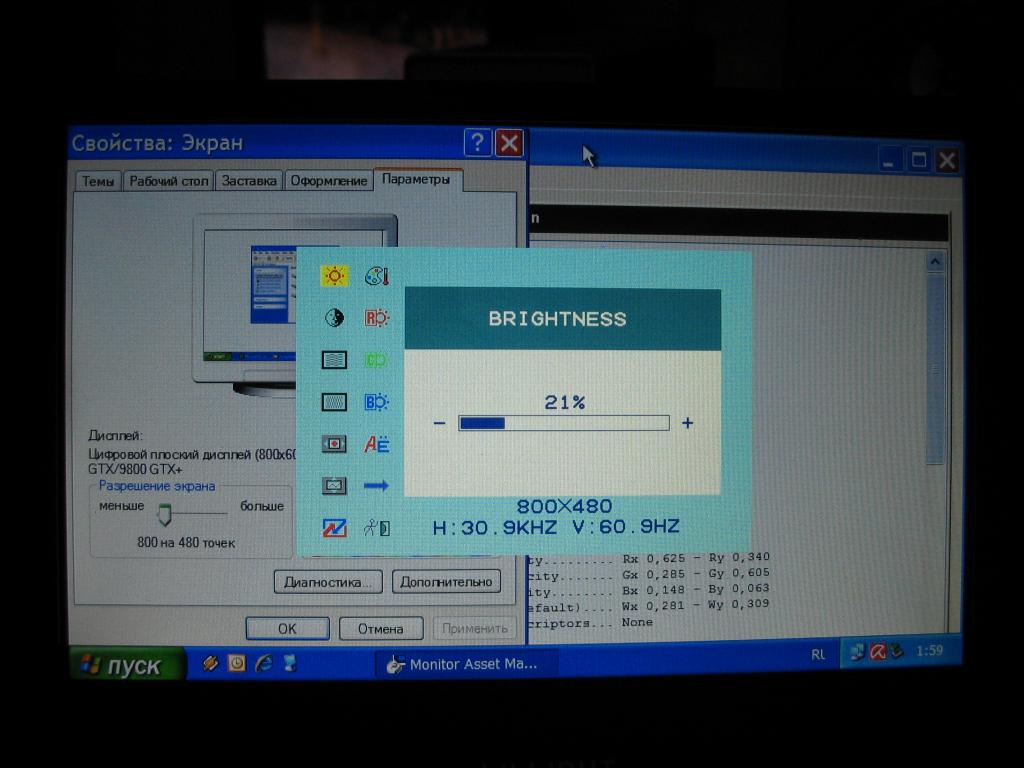Open the пуск Start menu
This screenshot has width=1024, height=768.
pyautogui.click(x=126, y=666)
